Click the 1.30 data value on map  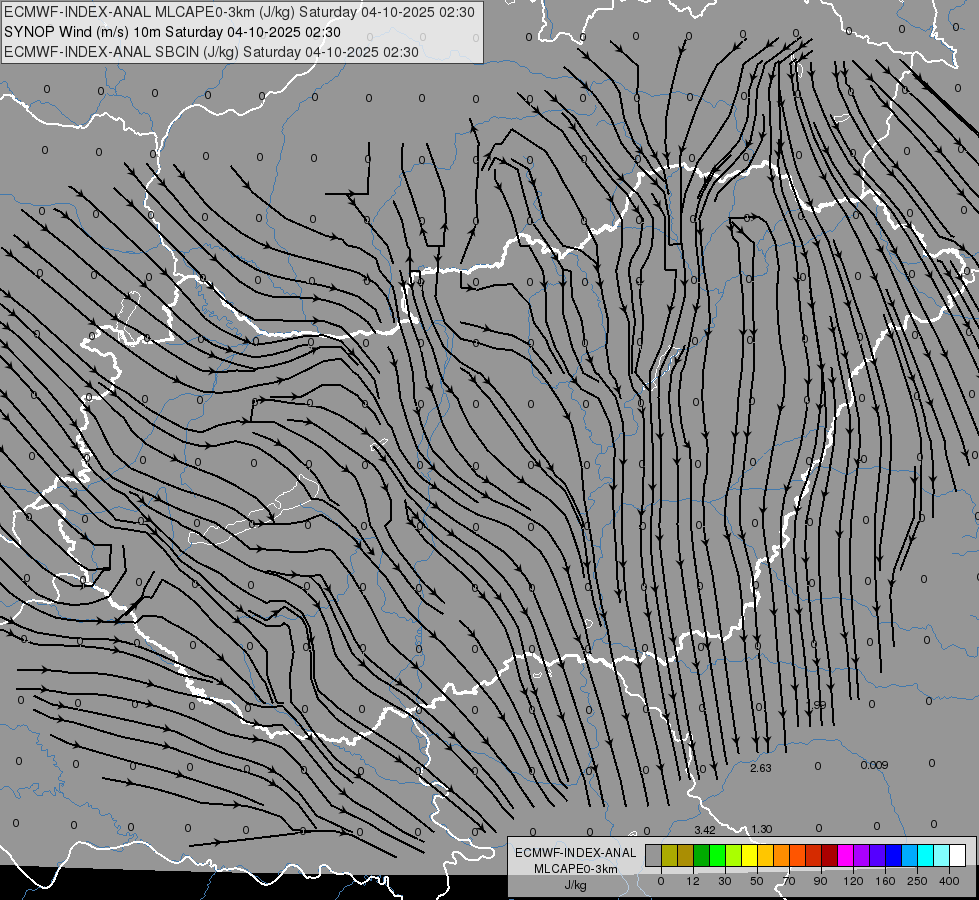click(x=761, y=829)
